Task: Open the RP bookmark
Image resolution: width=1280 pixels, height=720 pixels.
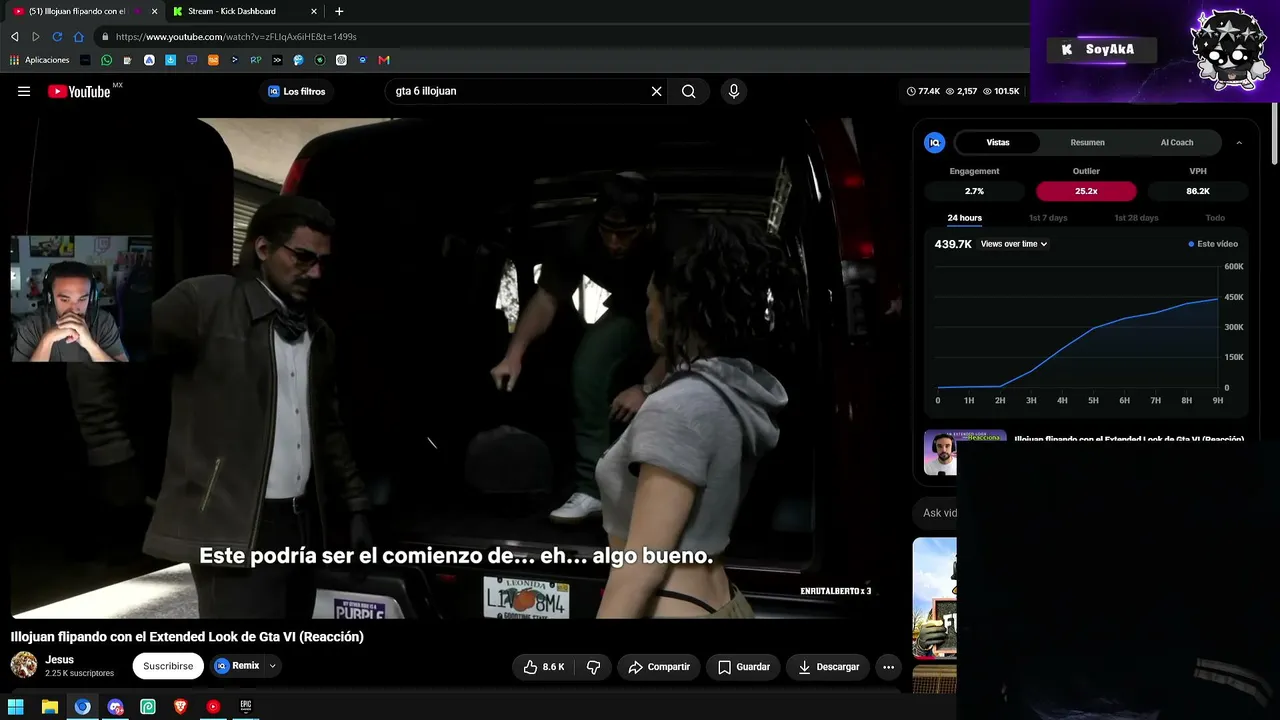Action: point(256,60)
